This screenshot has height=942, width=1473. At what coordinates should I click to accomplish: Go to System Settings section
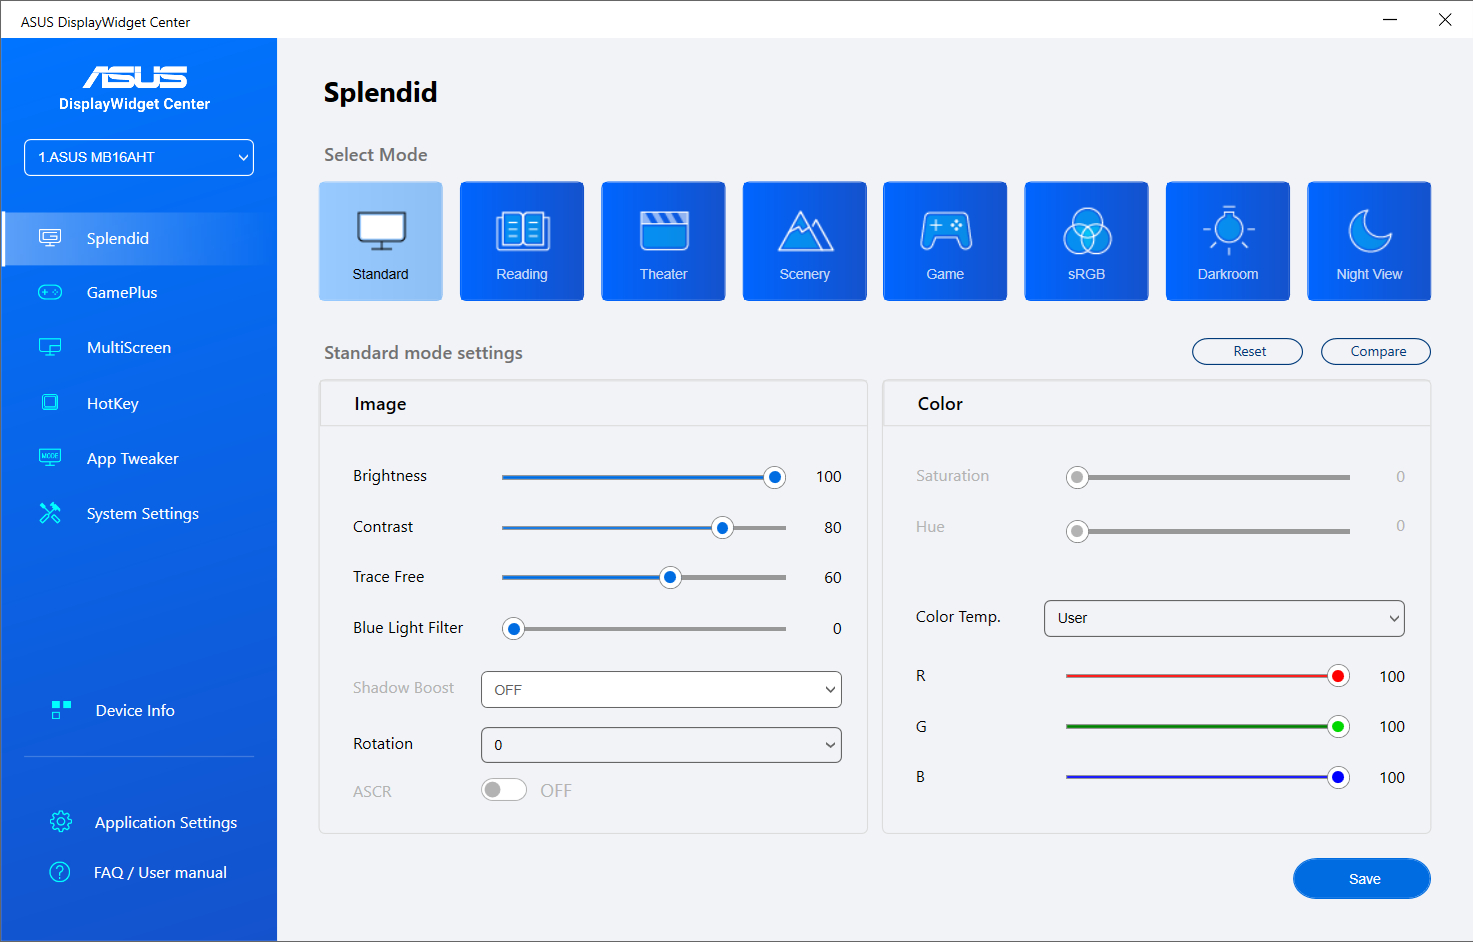(x=143, y=513)
